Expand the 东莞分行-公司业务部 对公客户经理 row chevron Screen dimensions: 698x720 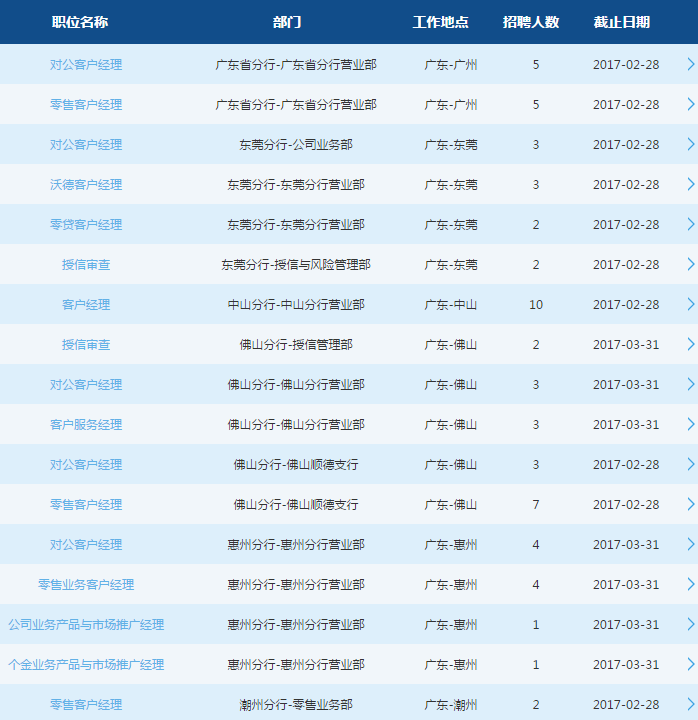click(690, 144)
